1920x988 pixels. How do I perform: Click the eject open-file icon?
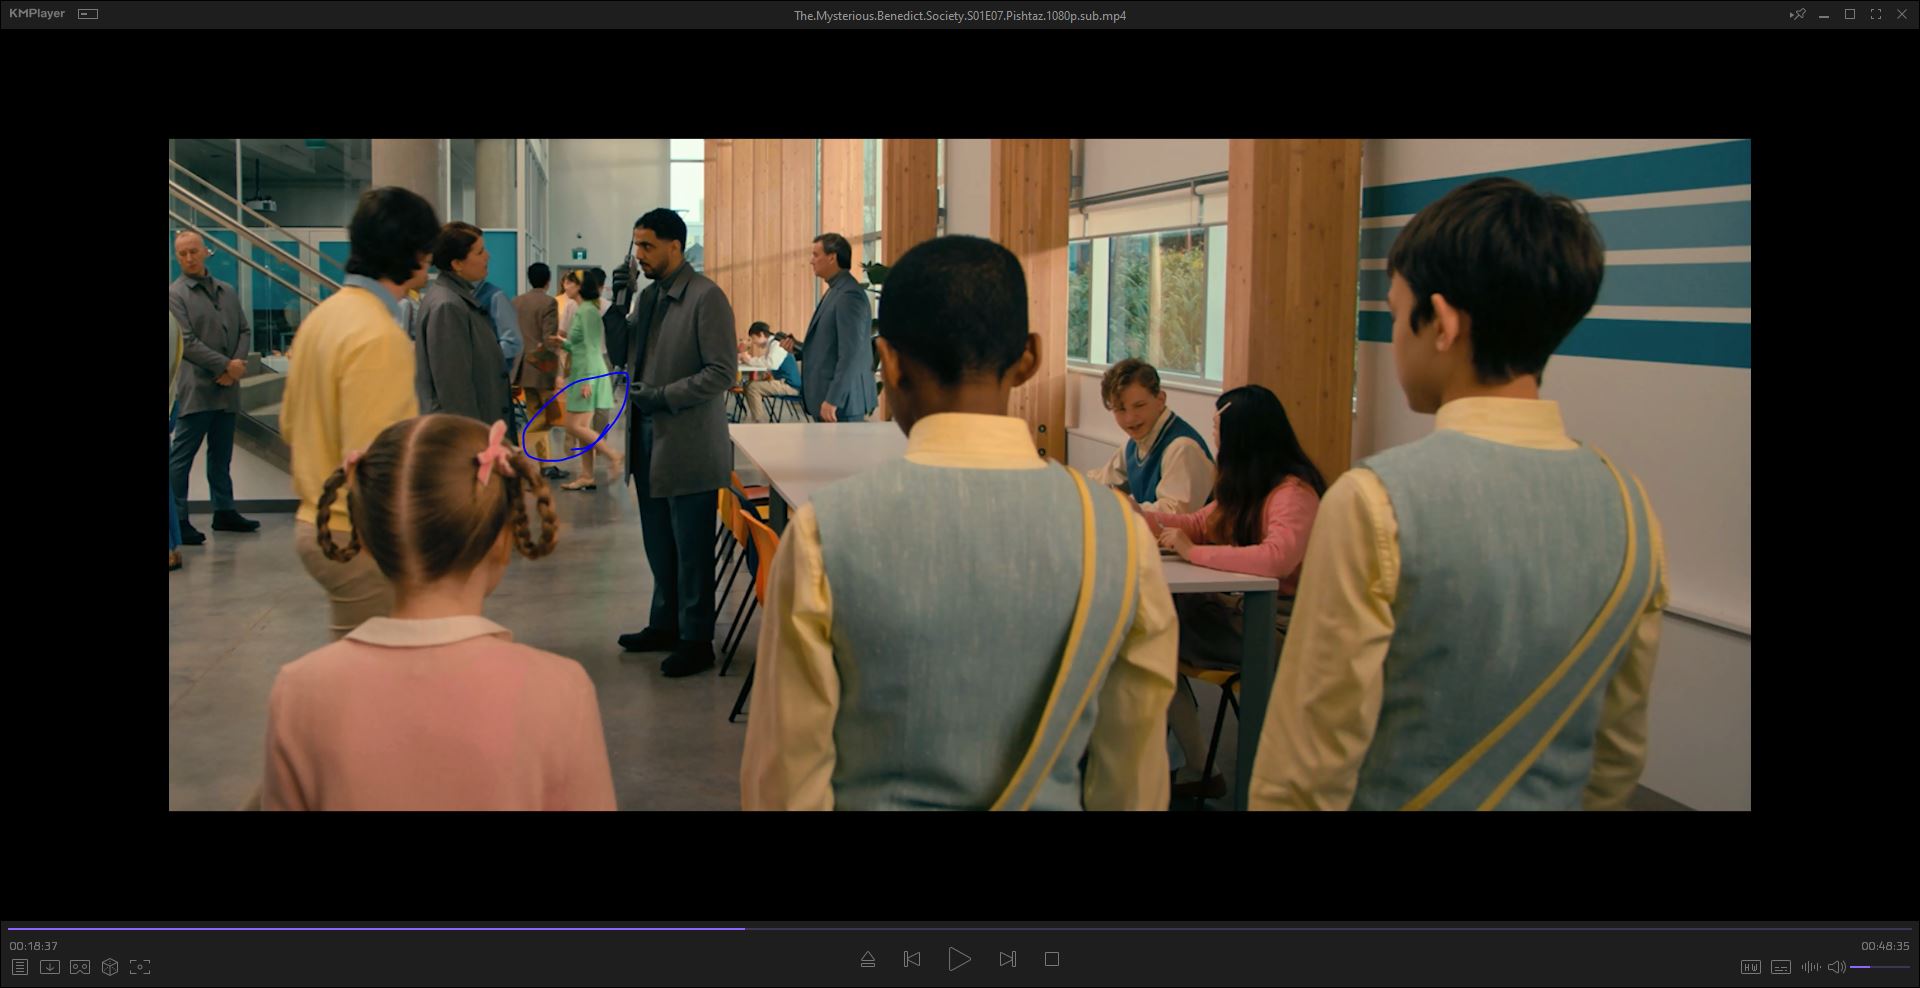[x=868, y=959]
